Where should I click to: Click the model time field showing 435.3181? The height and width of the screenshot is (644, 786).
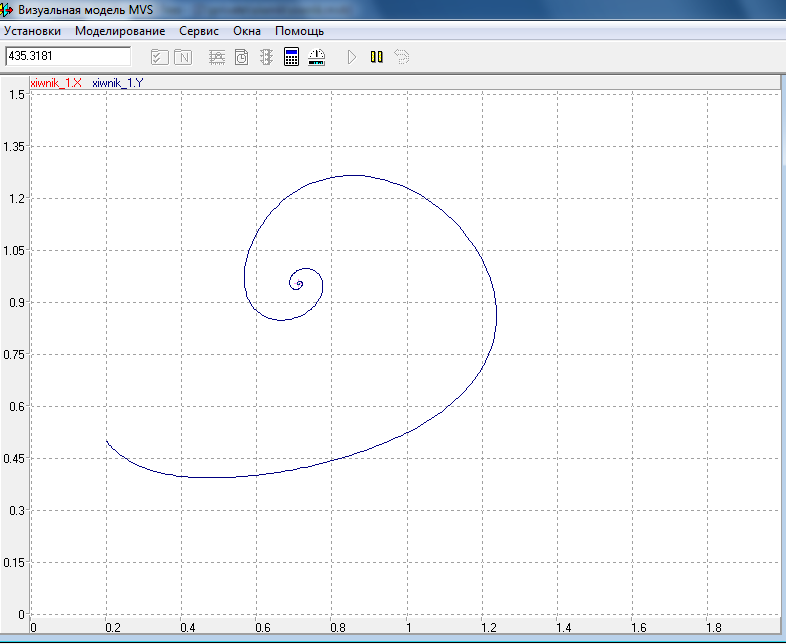point(68,56)
